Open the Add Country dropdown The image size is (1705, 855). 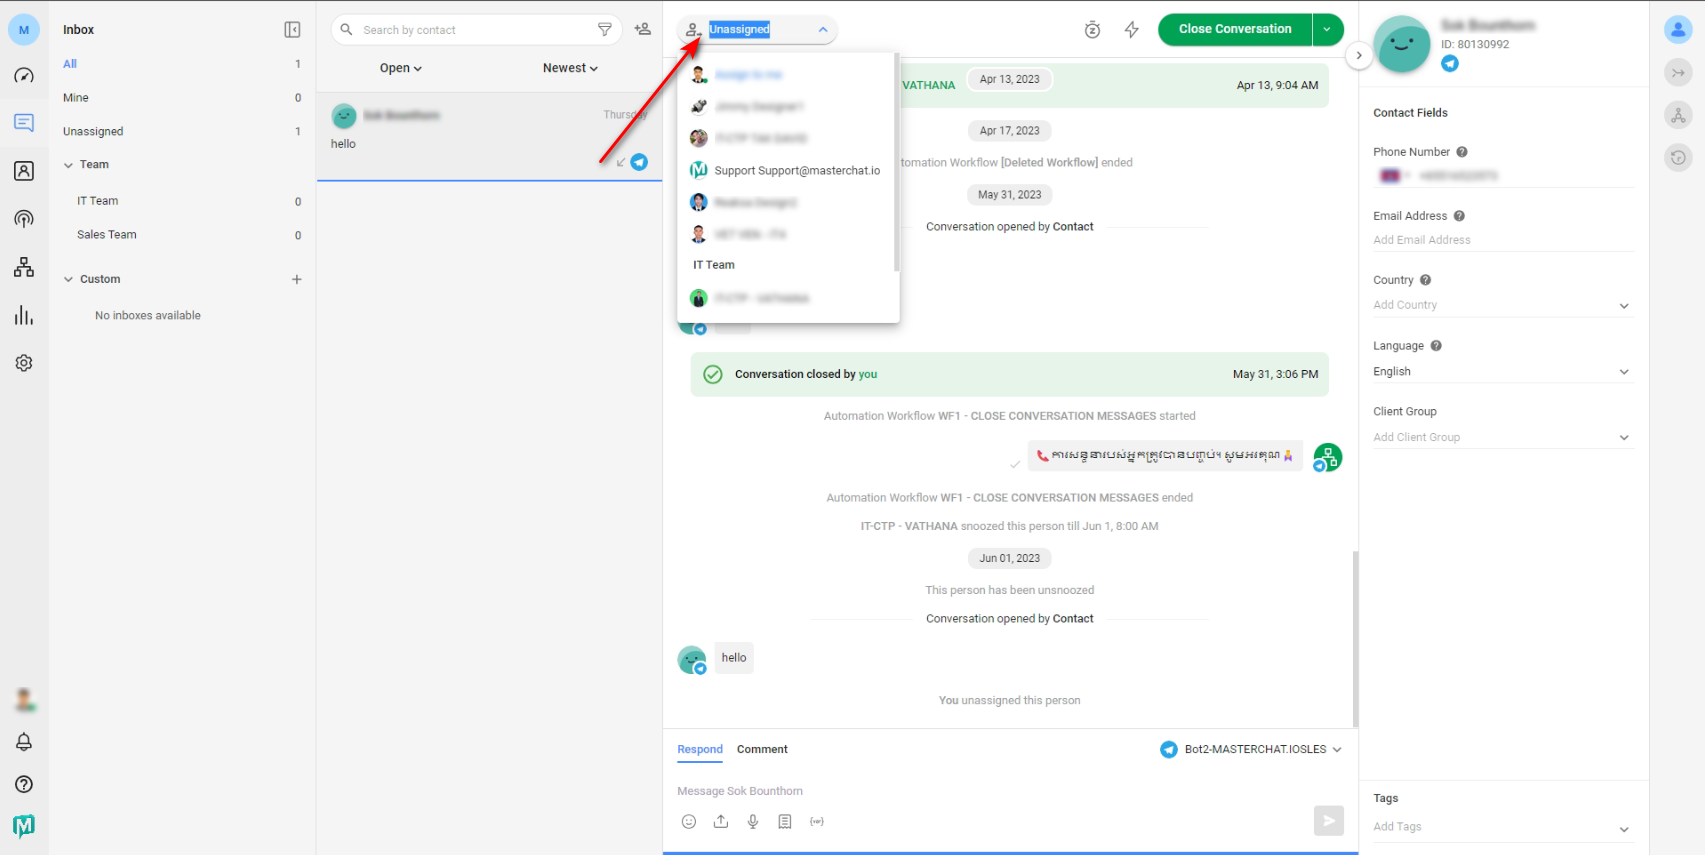click(x=1503, y=305)
